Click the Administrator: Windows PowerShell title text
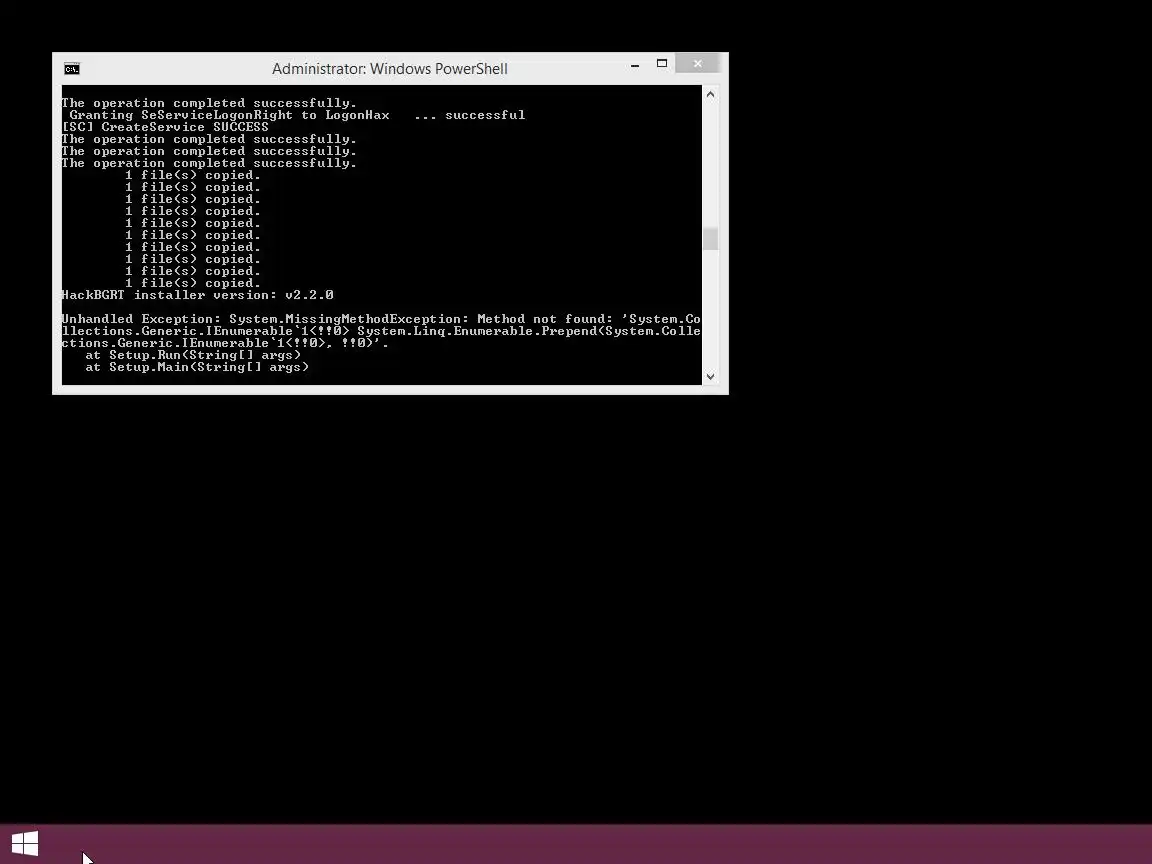This screenshot has height=864, width=1152. [x=389, y=68]
